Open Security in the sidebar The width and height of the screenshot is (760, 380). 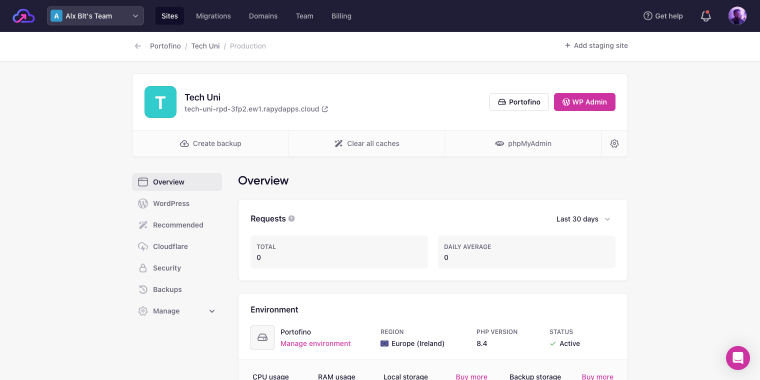coord(177,268)
